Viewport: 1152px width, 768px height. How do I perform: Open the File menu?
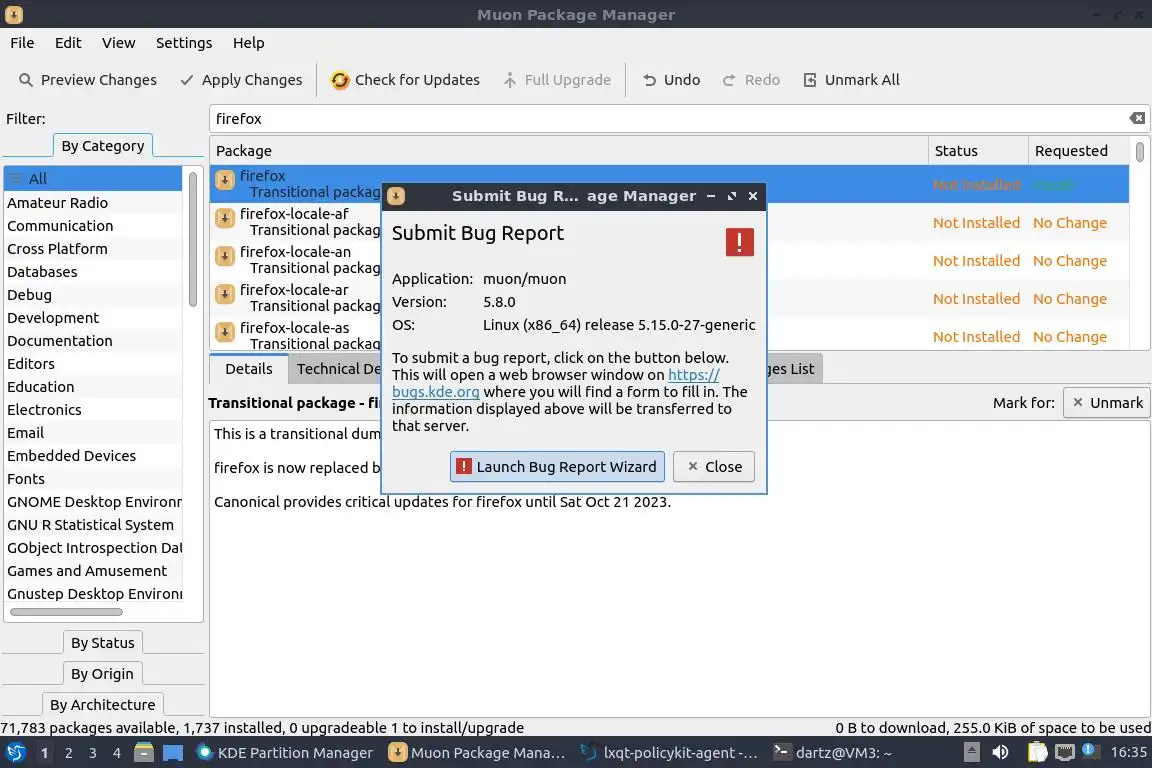(x=22, y=43)
